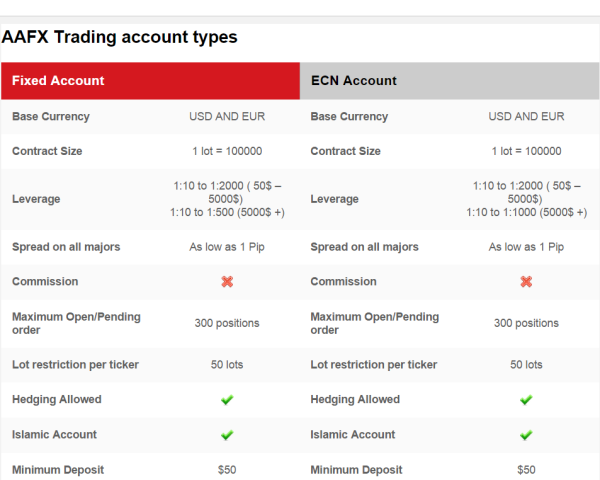
Task: Click Fixed Account 300 positions value
Action: point(227,323)
